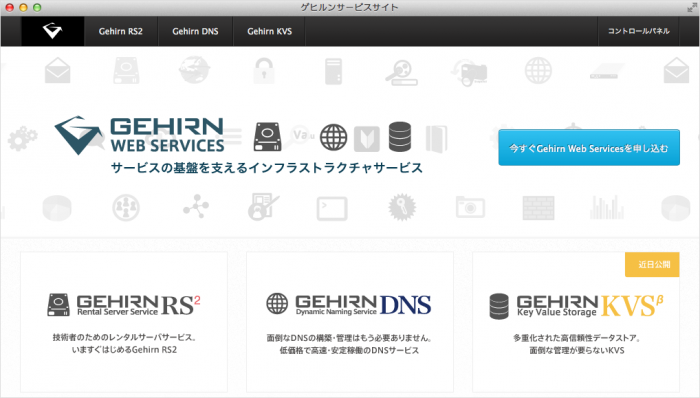Click the text 多重化された高信頼性データストア。

[x=577, y=338]
